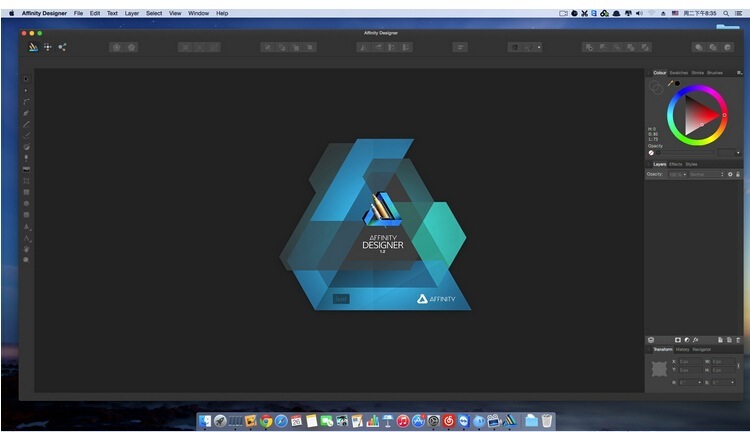Select the Pencil tool

26,124
